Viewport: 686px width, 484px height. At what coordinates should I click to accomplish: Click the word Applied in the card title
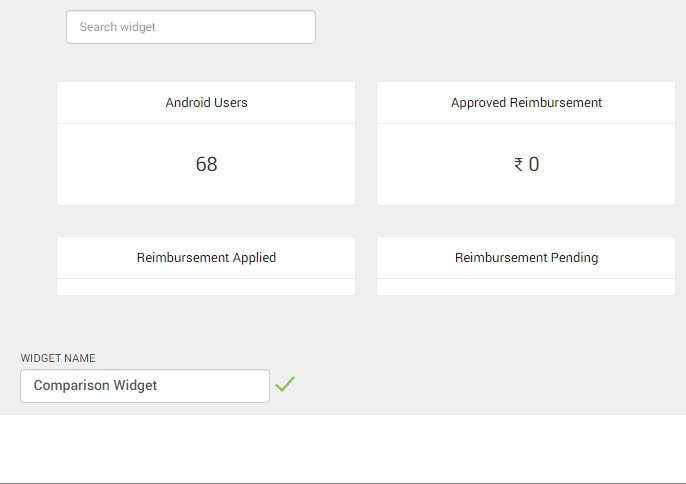pos(254,258)
